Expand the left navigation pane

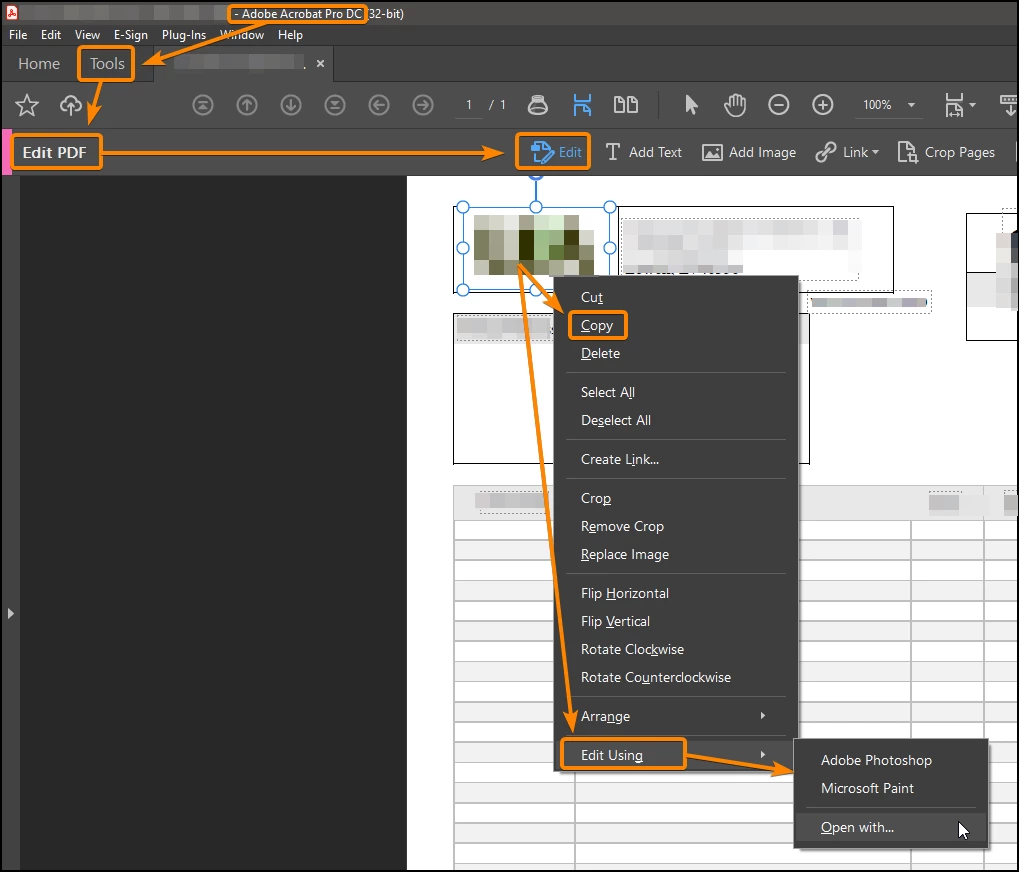(x=10, y=613)
